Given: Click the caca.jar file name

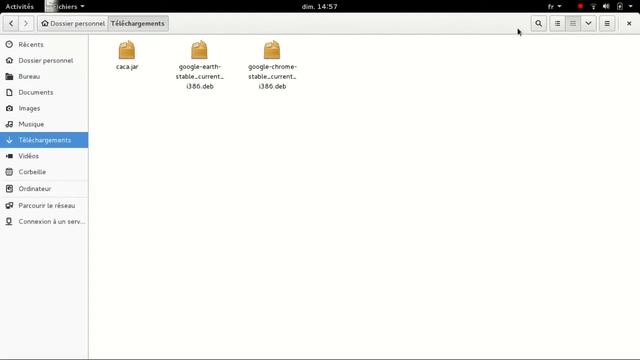Looking at the screenshot, I should pyautogui.click(x=127, y=67).
